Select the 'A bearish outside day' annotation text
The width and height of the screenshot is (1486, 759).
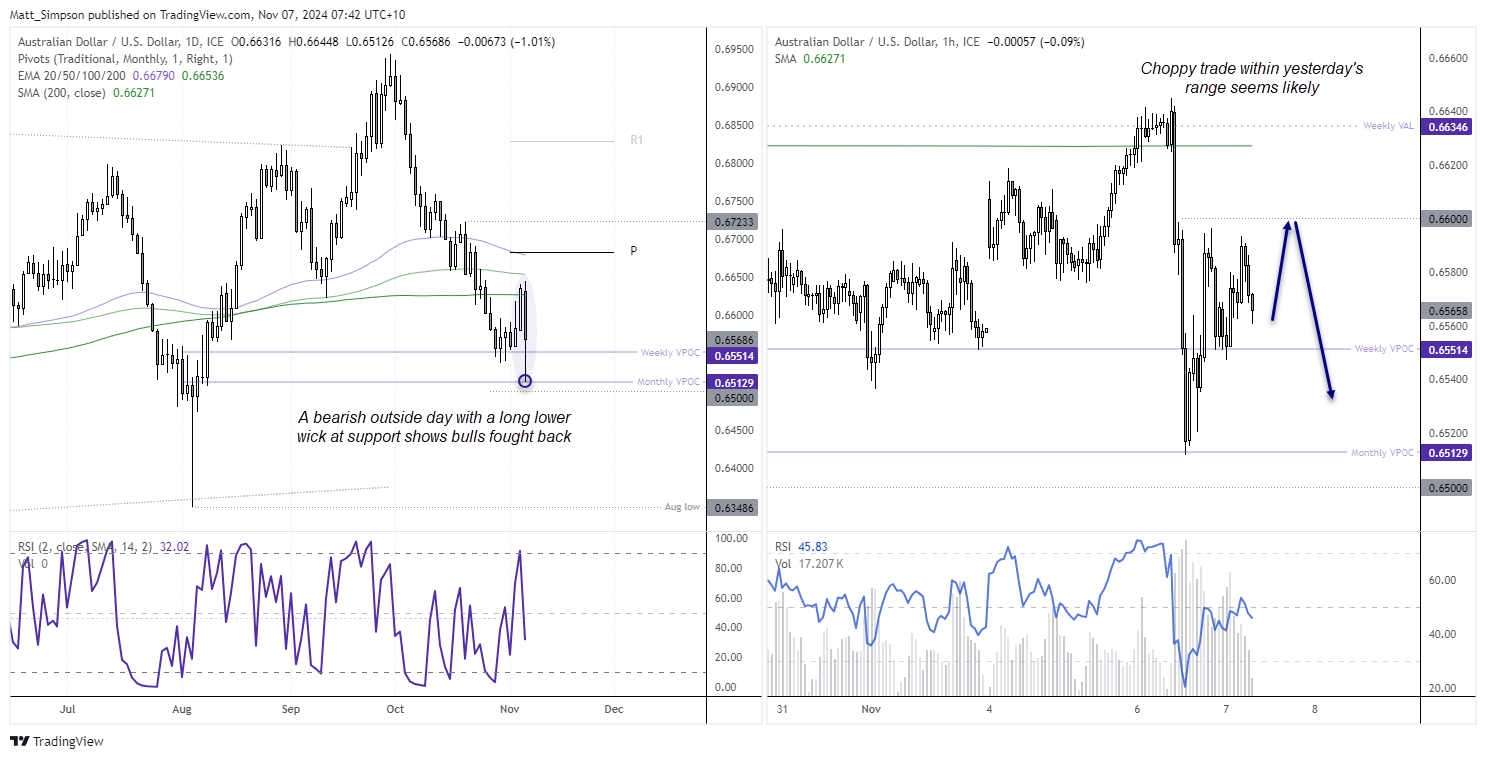435,427
